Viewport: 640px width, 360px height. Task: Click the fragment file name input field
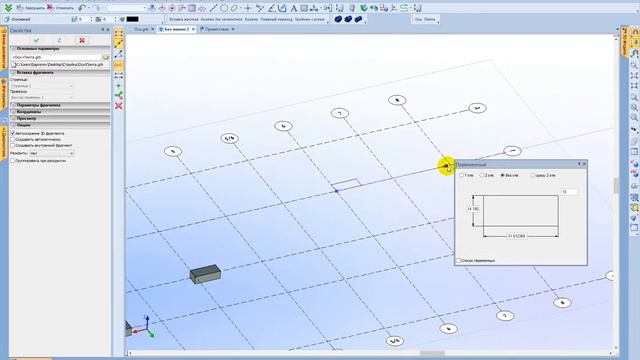56,57
